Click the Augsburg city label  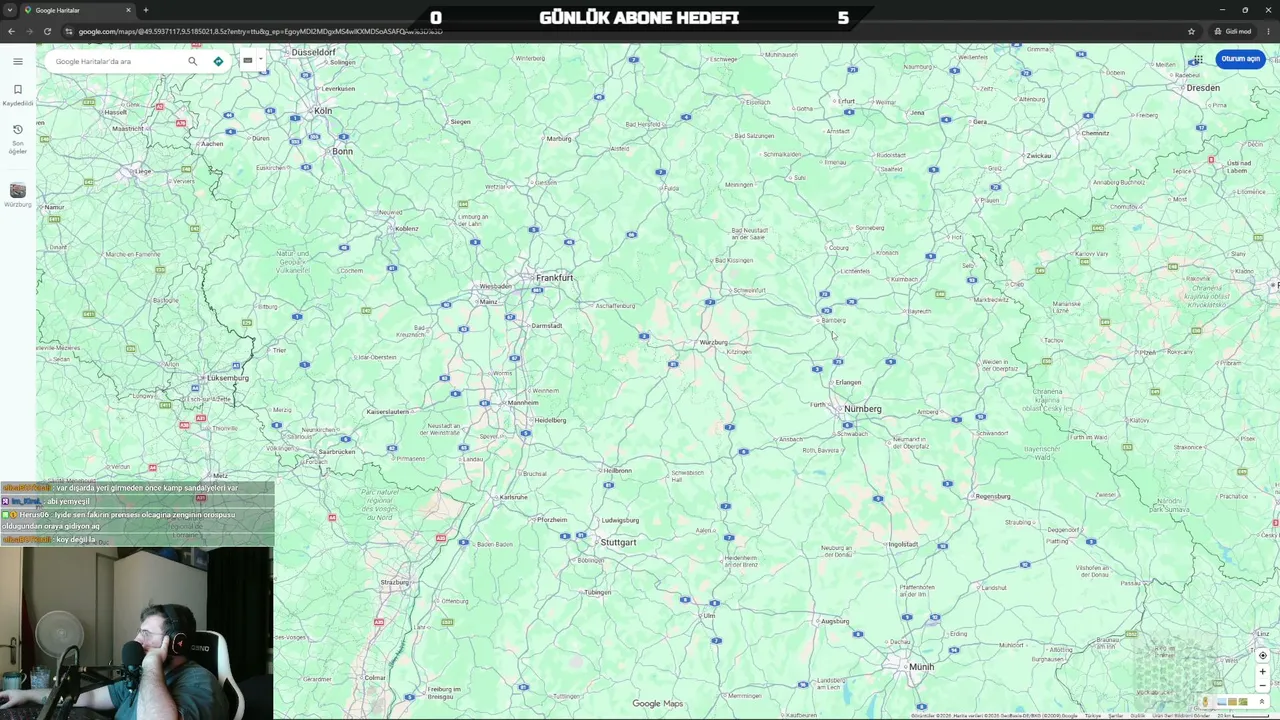tap(834, 621)
